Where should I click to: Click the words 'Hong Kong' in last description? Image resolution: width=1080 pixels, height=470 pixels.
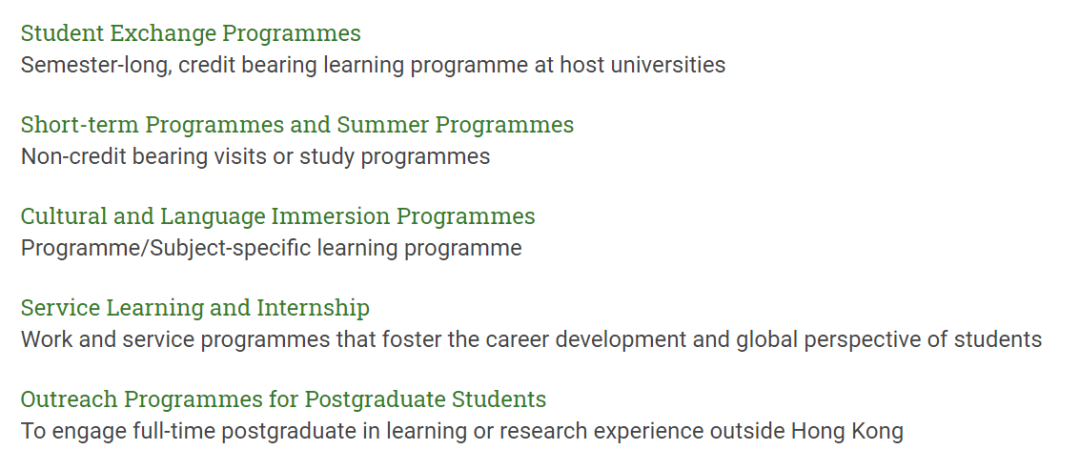click(x=847, y=431)
